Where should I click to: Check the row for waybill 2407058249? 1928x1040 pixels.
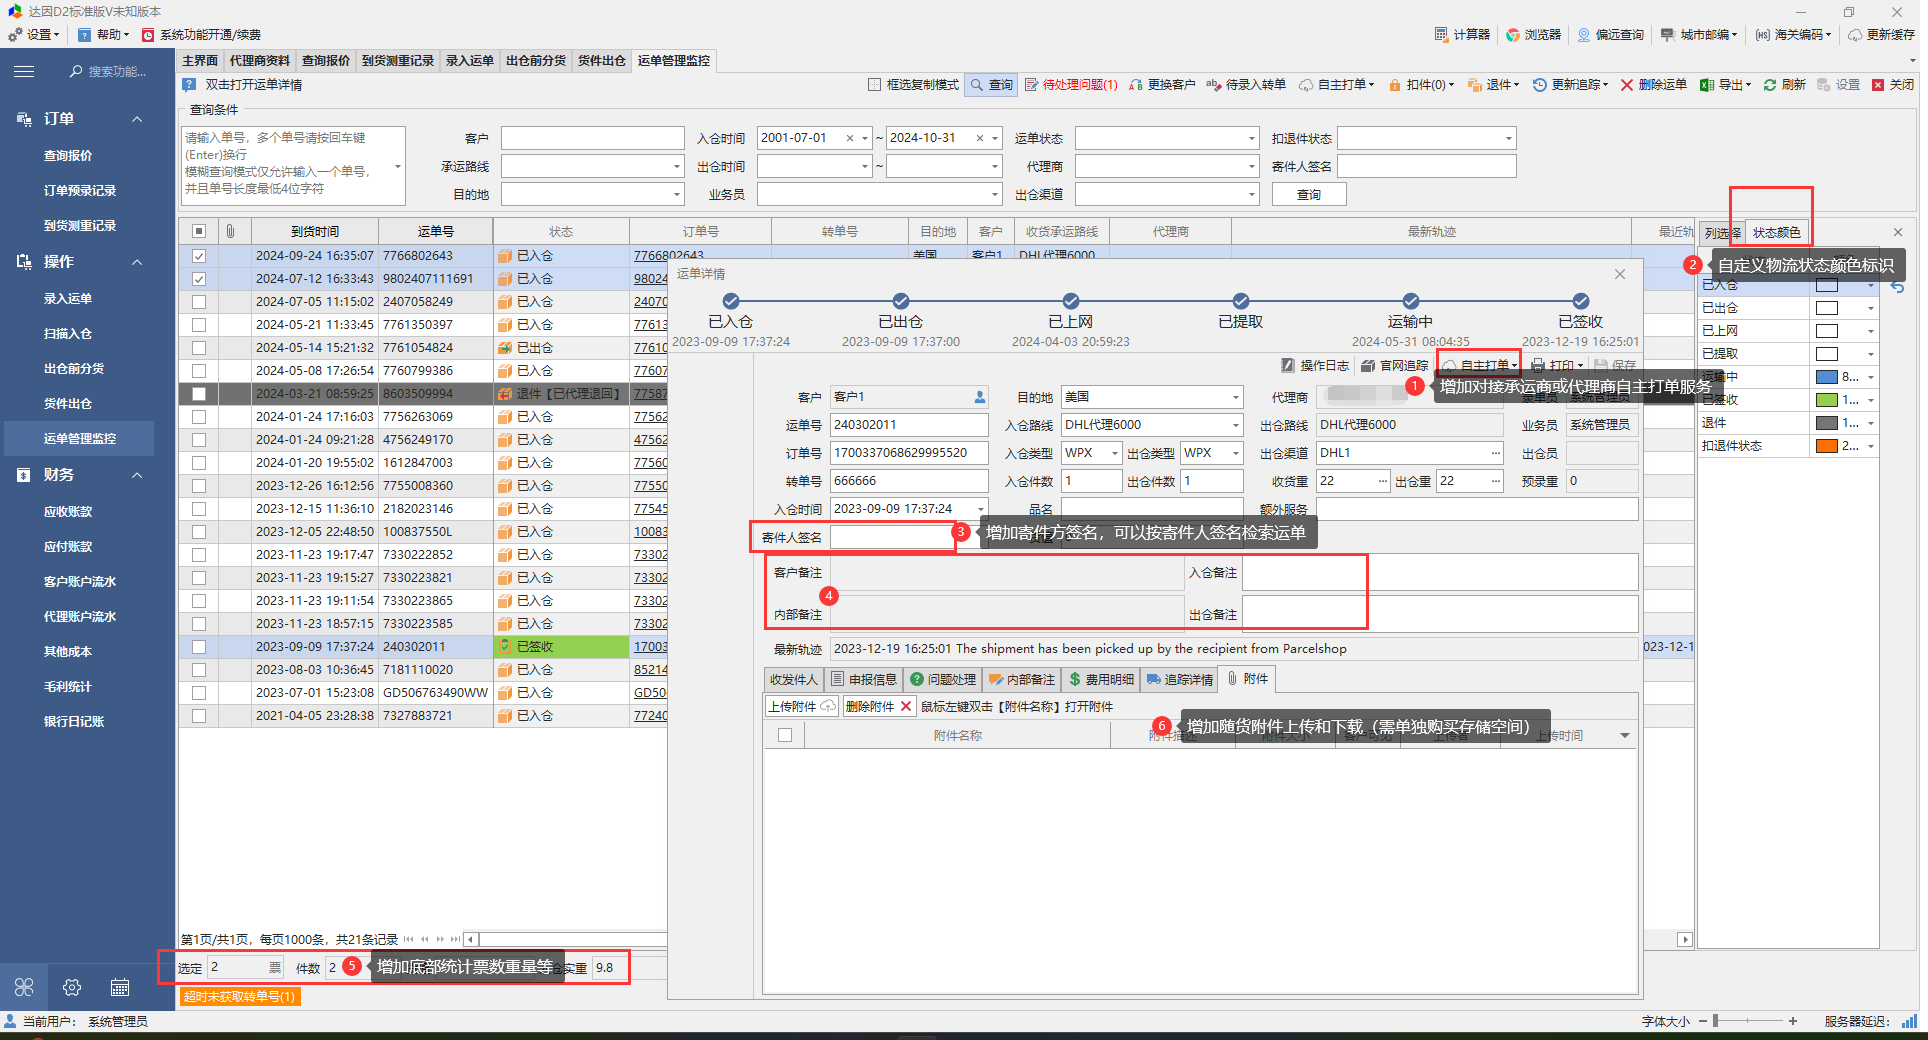click(199, 302)
